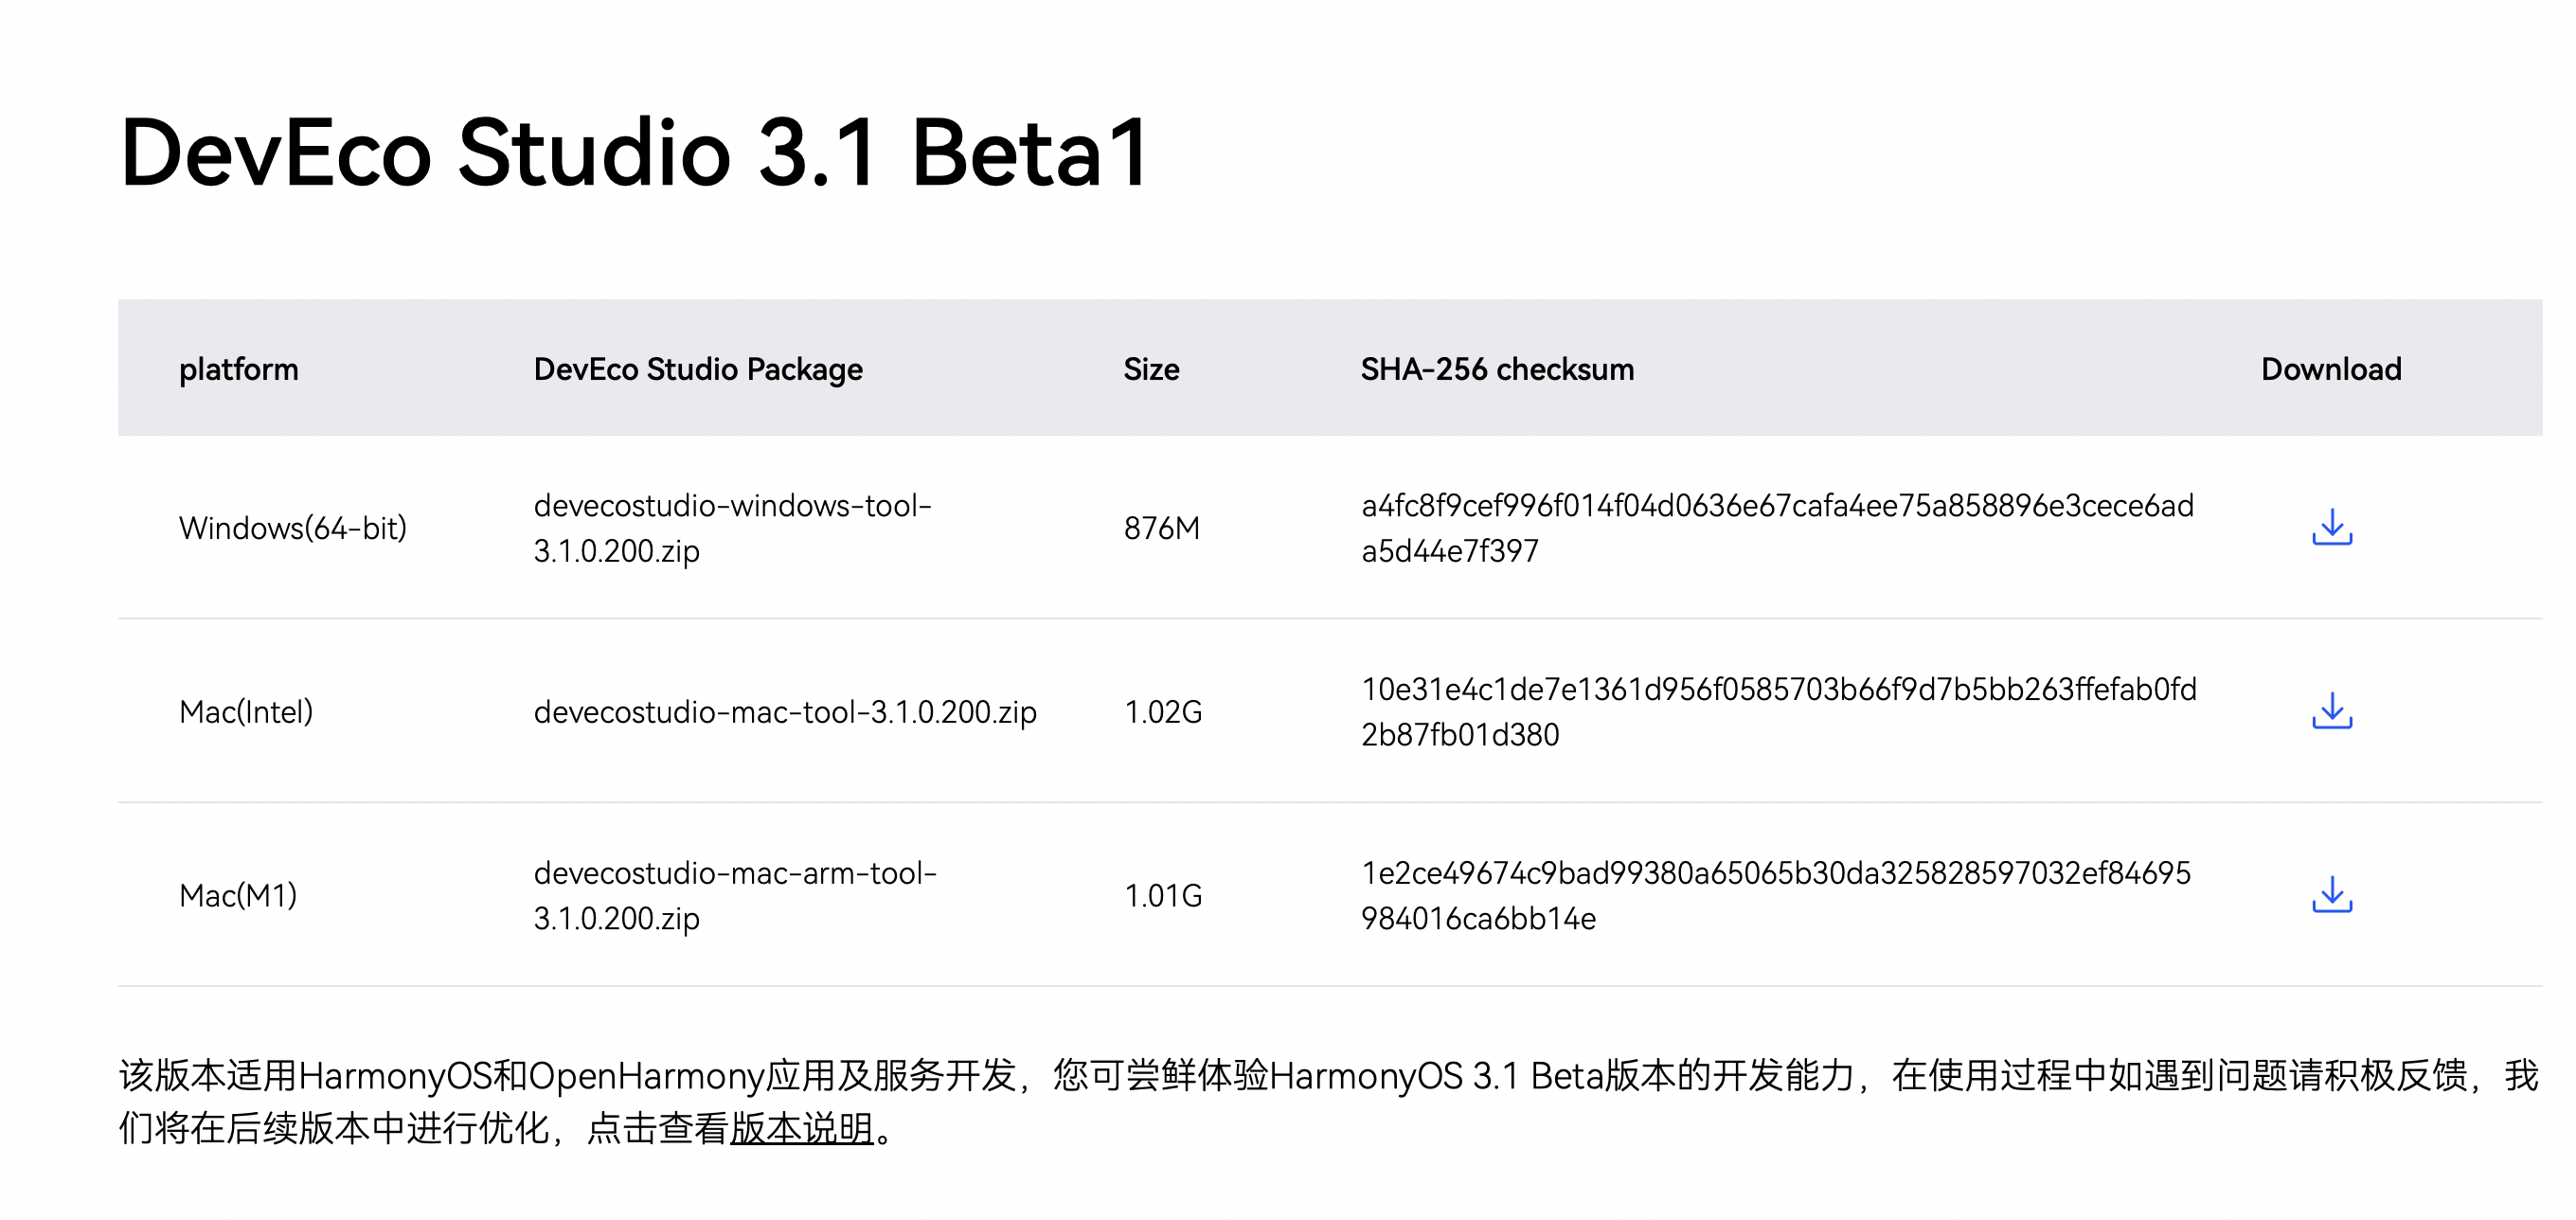This screenshot has width=2576, height=1220.
Task: Select devecostudio-windows-tool-3.1.0.200.zip file name
Action: [x=732, y=528]
